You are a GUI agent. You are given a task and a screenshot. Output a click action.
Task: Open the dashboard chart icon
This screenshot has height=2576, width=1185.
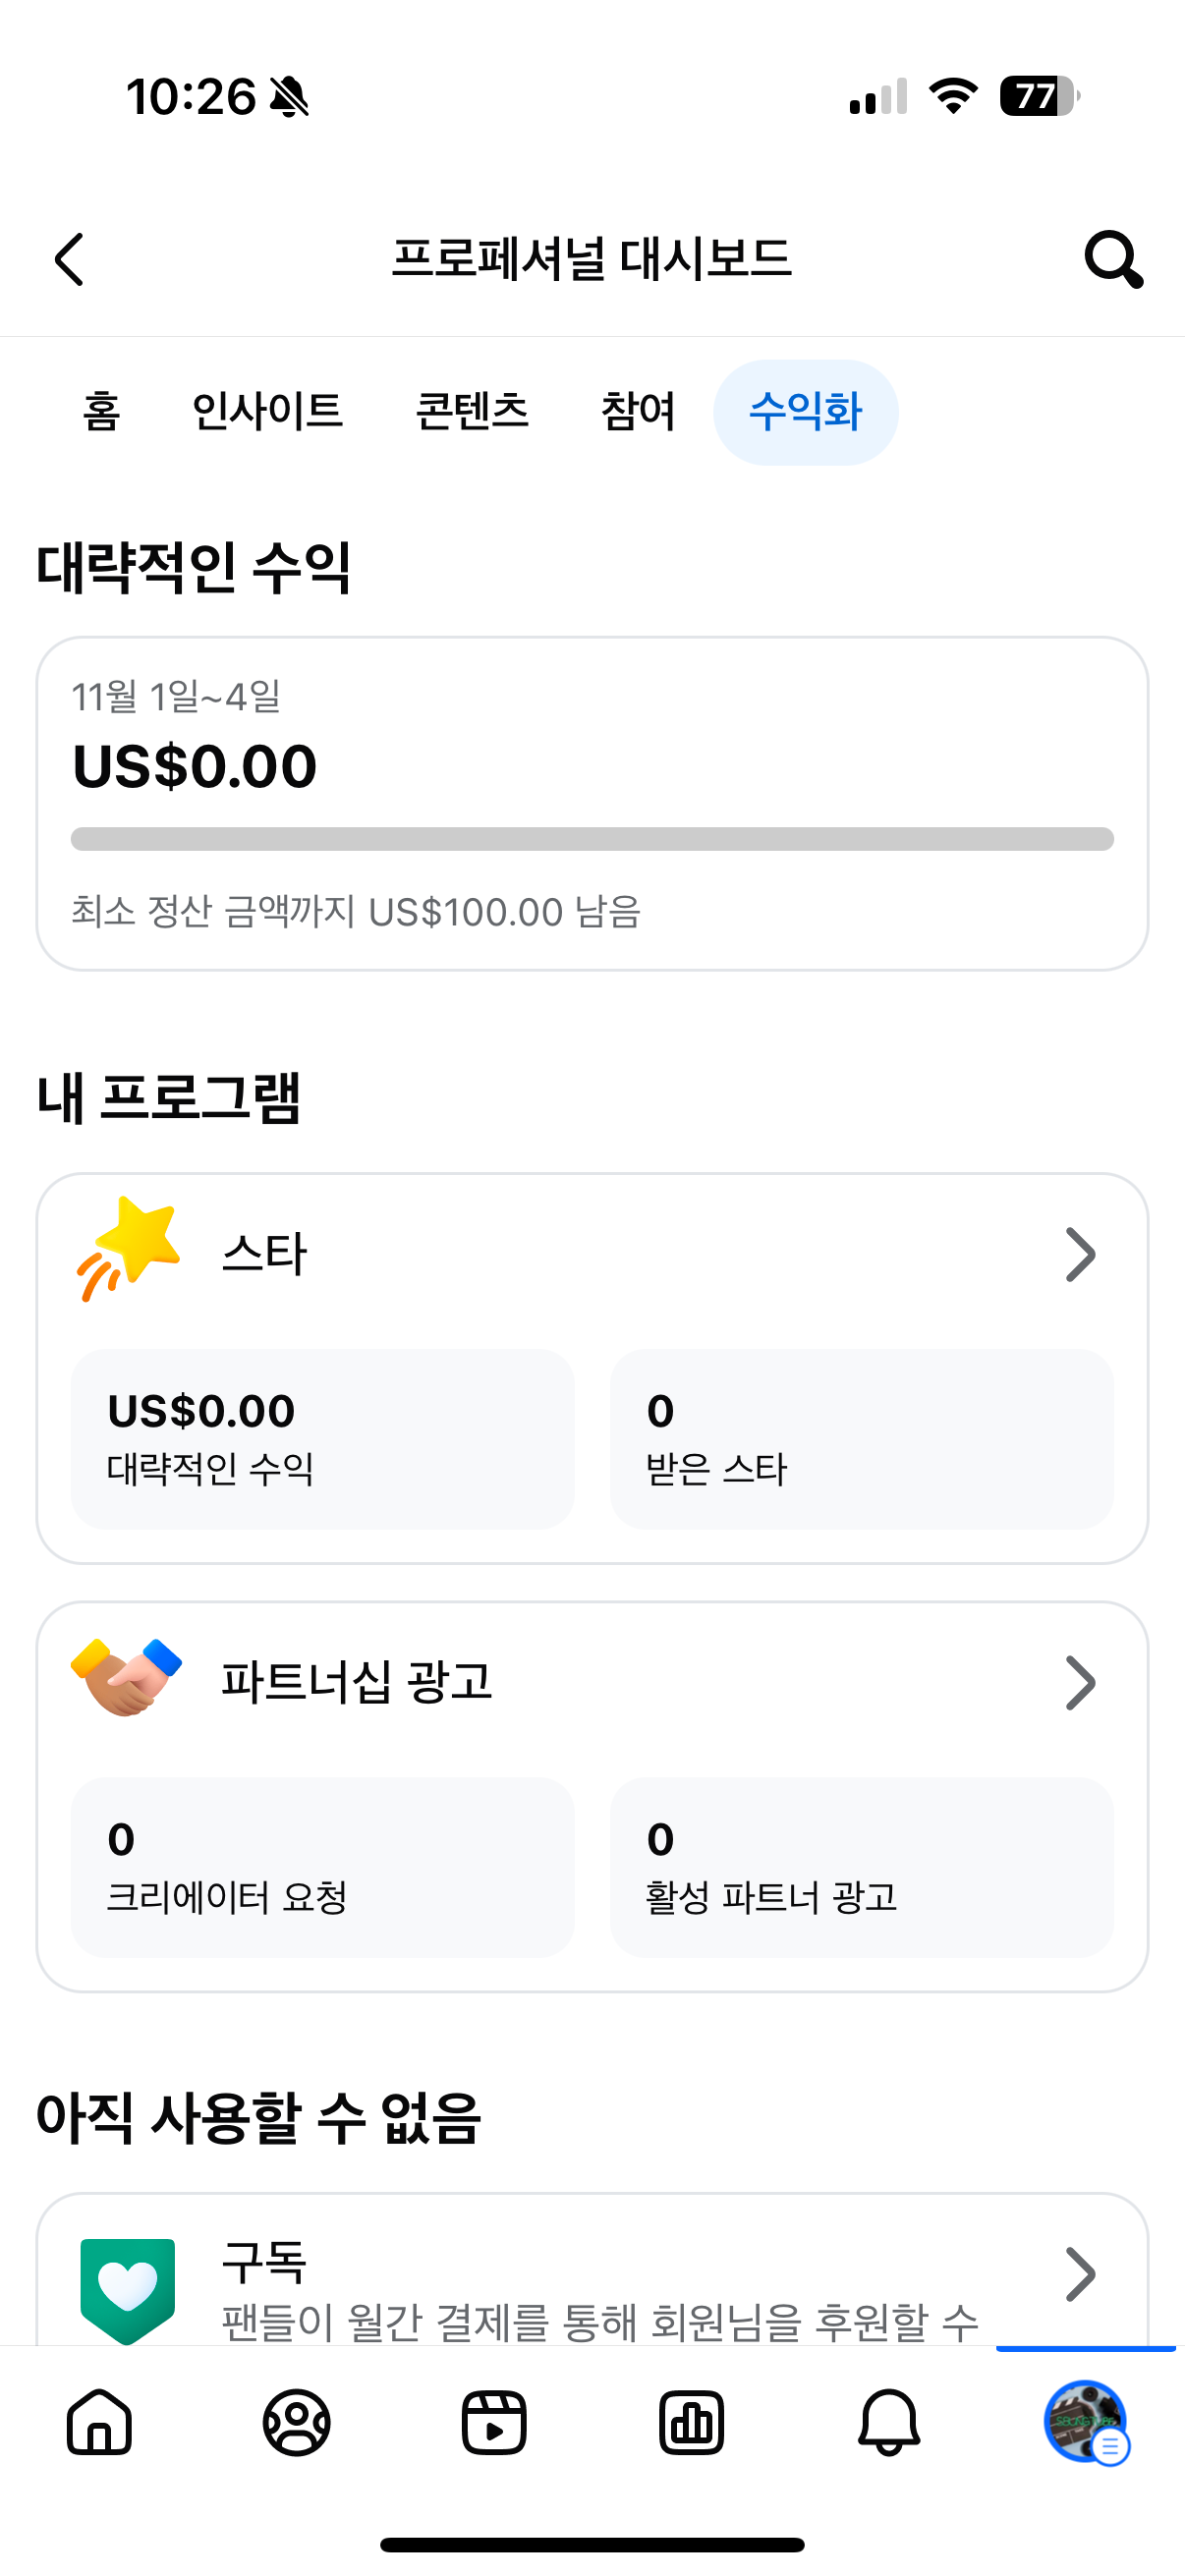click(691, 2422)
